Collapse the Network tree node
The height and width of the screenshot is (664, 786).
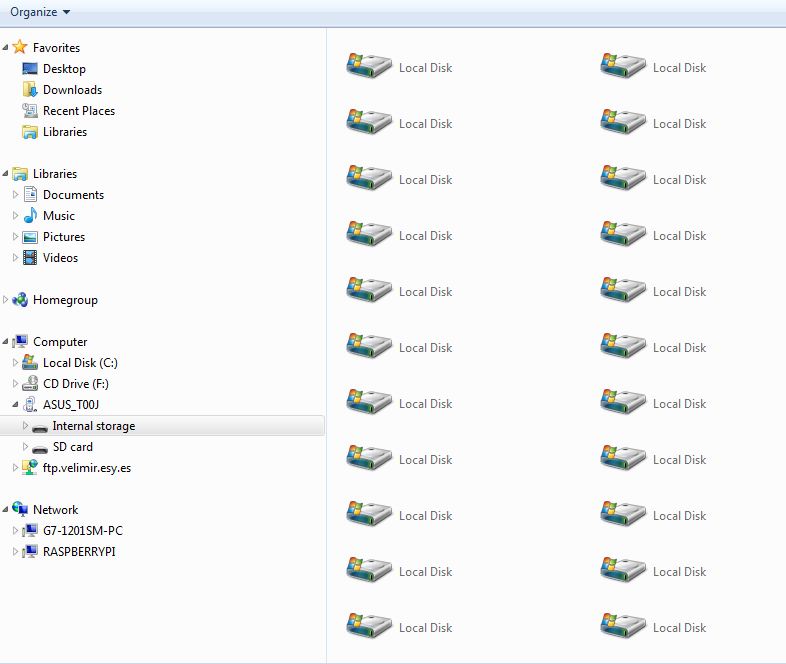point(5,510)
